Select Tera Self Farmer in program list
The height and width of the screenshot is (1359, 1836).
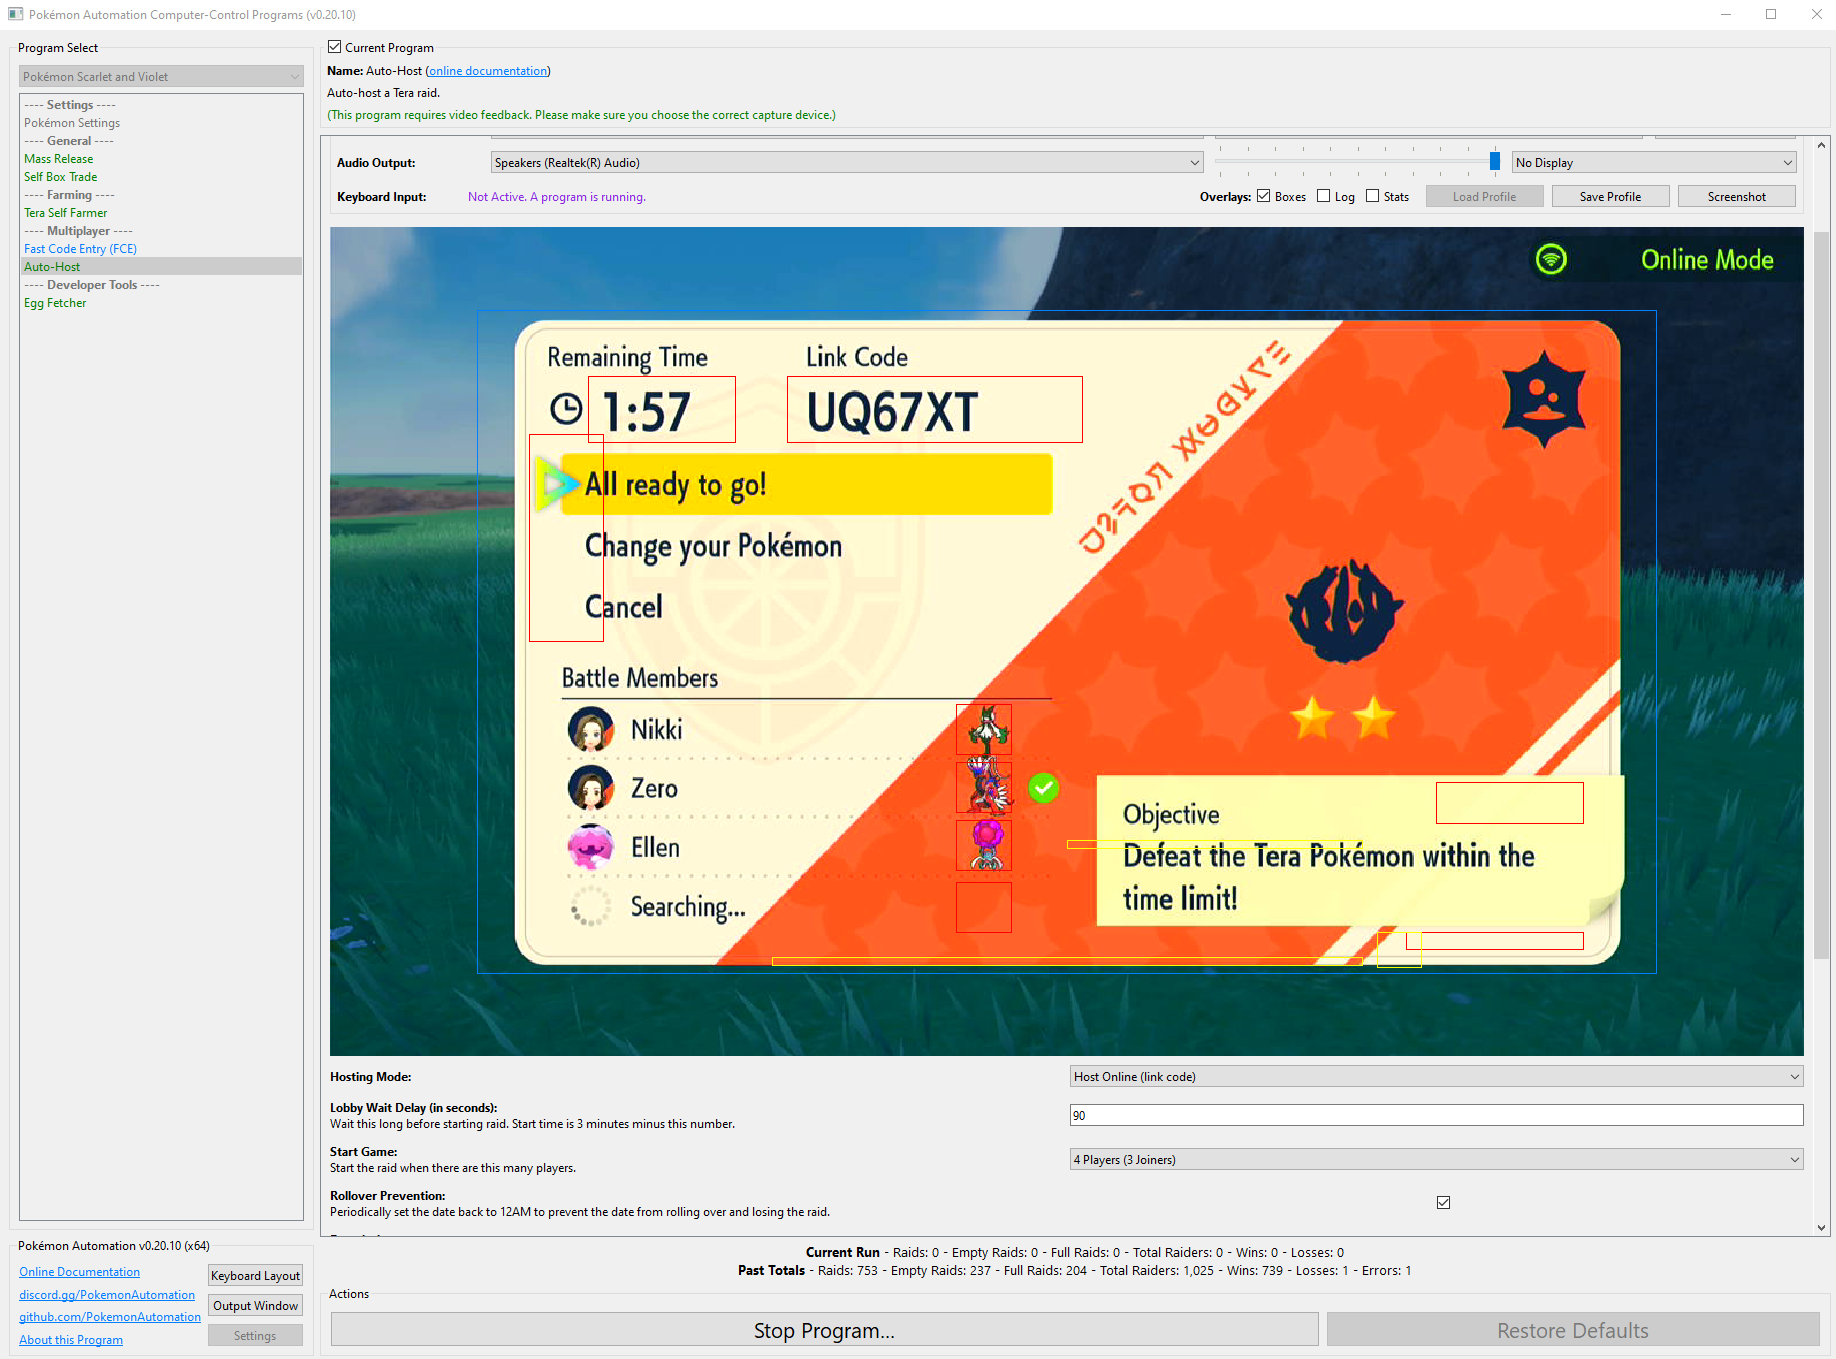pyautogui.click(x=66, y=213)
